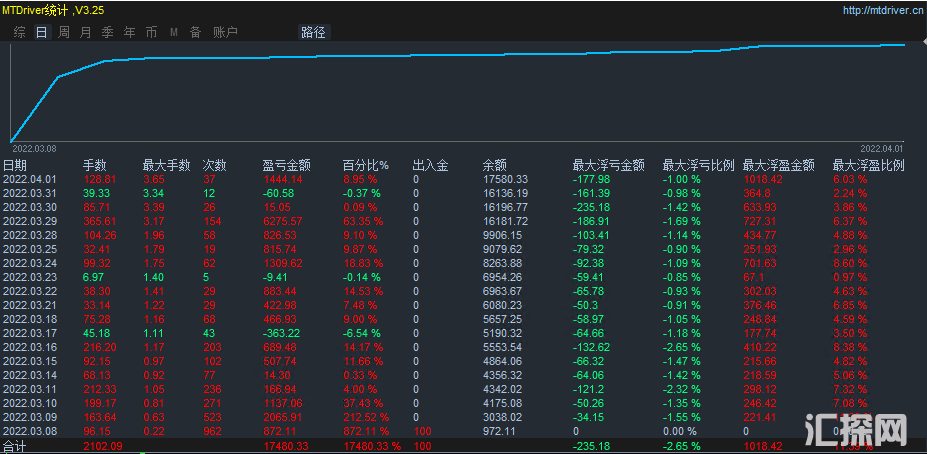927x454 pixels.
Task: Click the 3.65 max lots cell
Action: click(x=153, y=179)
